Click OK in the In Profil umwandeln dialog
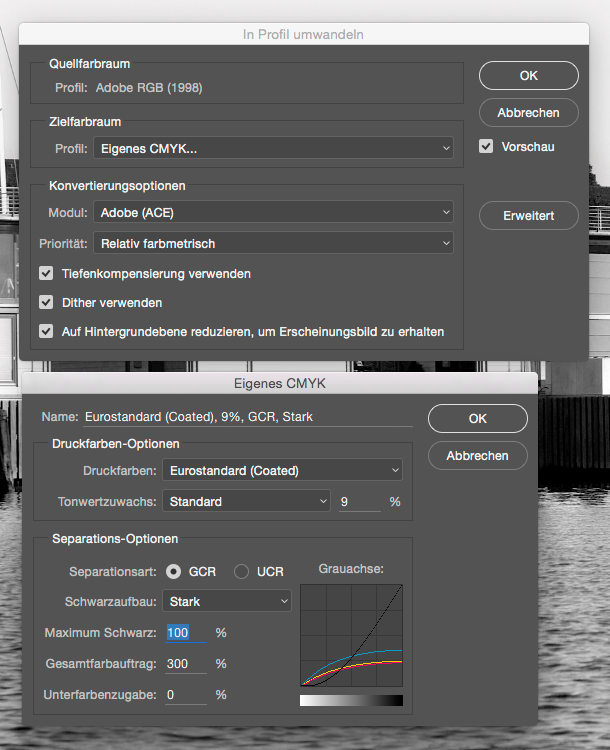Screen dimensions: 610x750 point(528,75)
